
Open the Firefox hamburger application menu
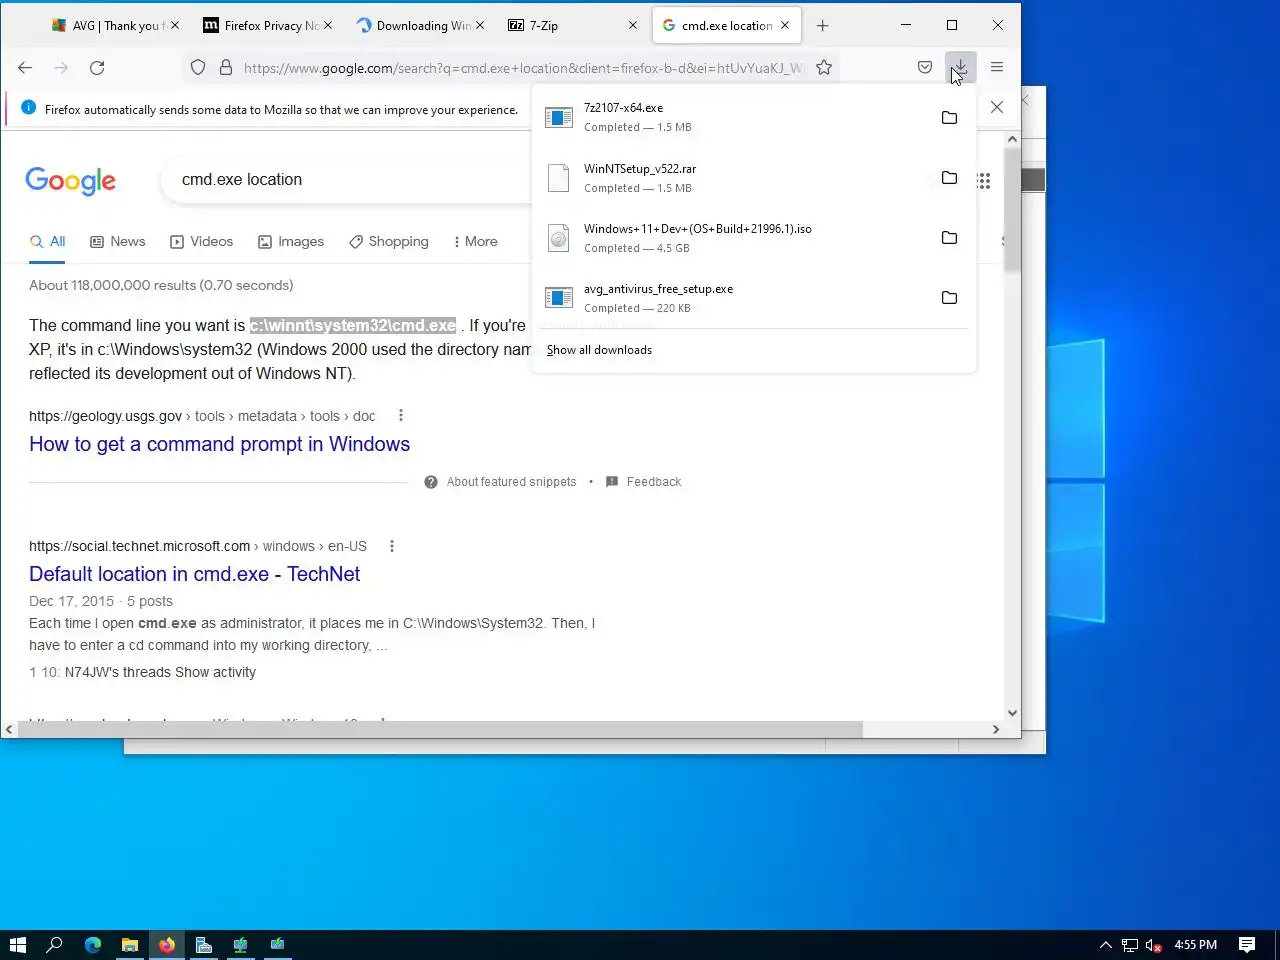pyautogui.click(x=997, y=67)
